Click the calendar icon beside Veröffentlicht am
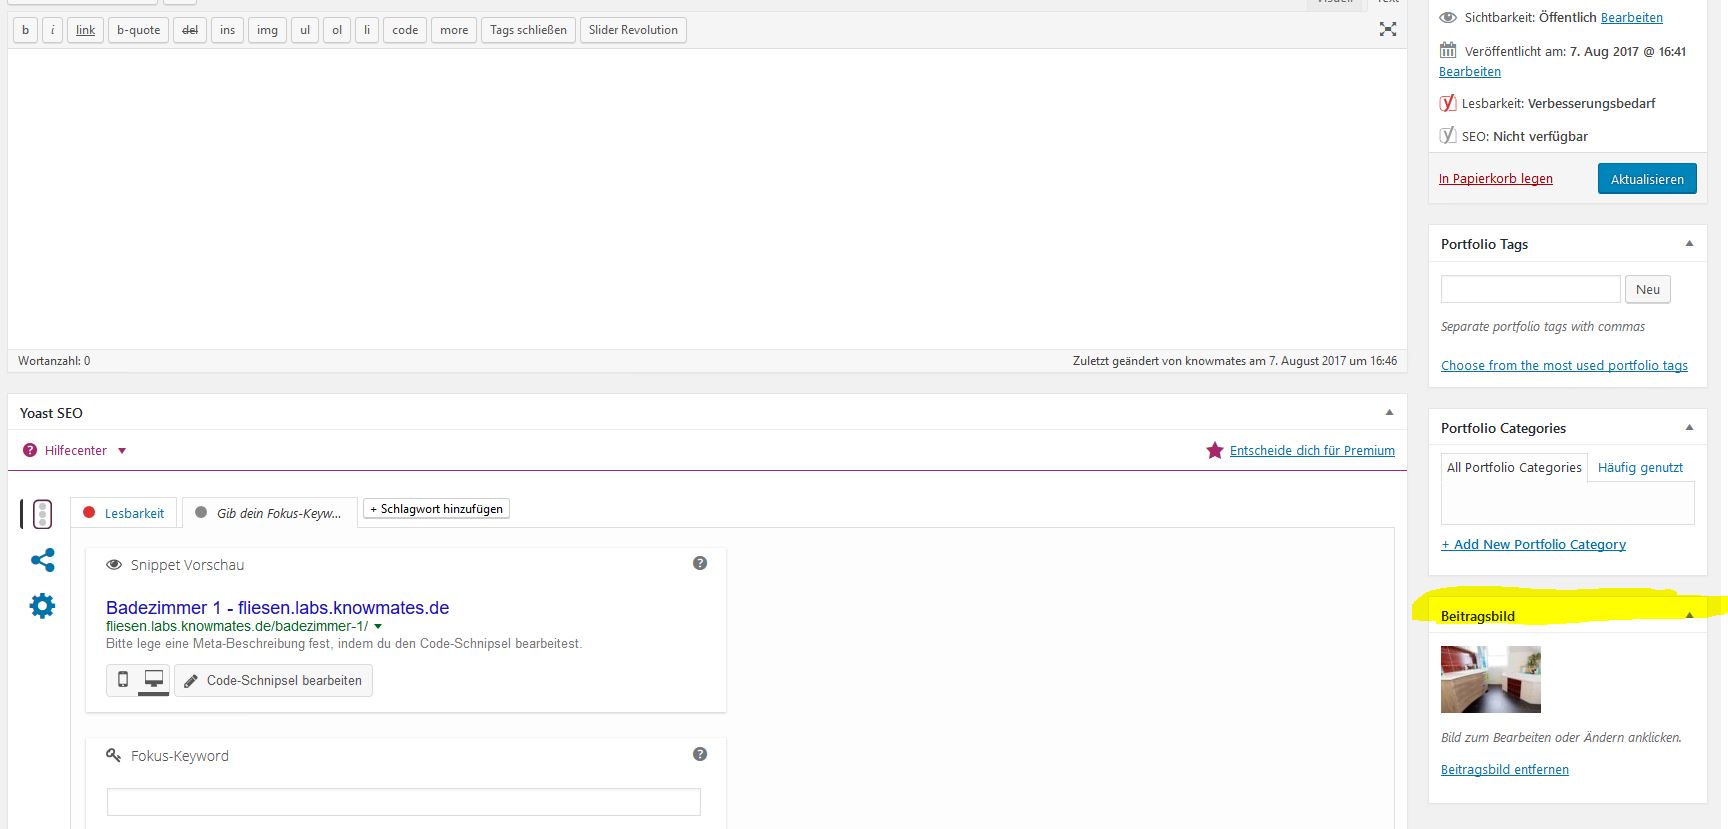1728x829 pixels. coord(1448,50)
